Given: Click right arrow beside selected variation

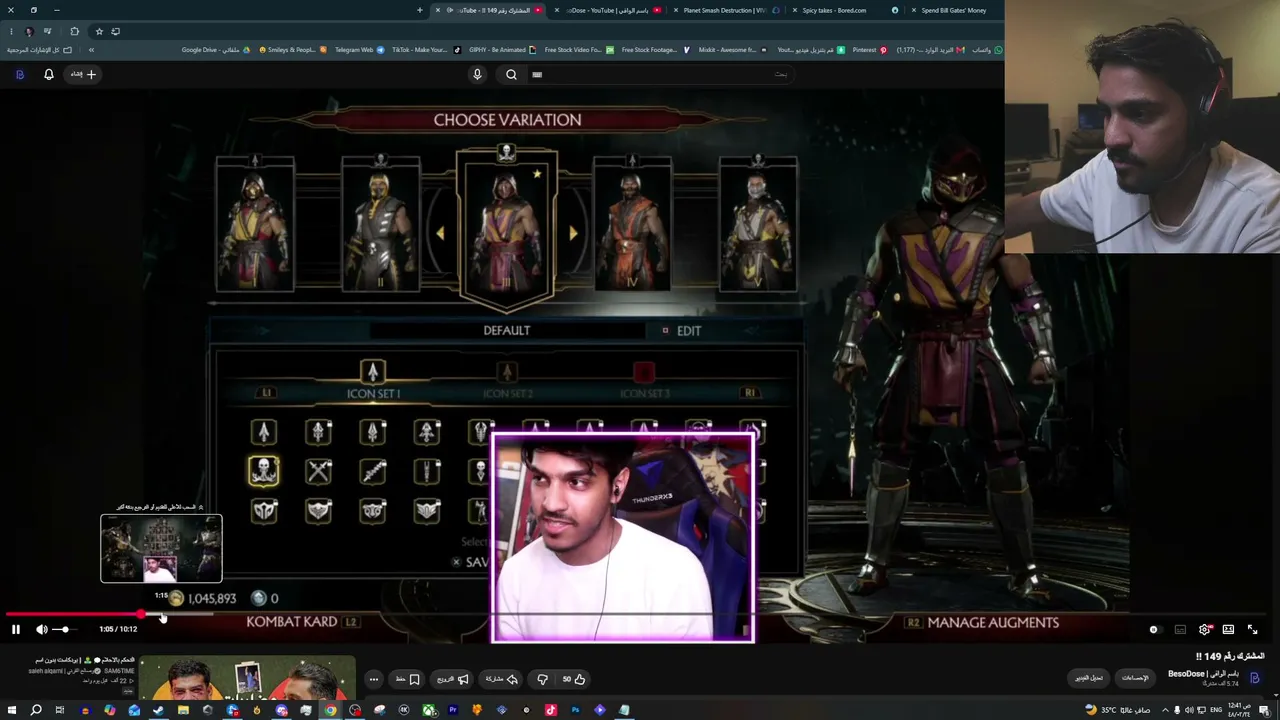Looking at the screenshot, I should click(x=573, y=233).
